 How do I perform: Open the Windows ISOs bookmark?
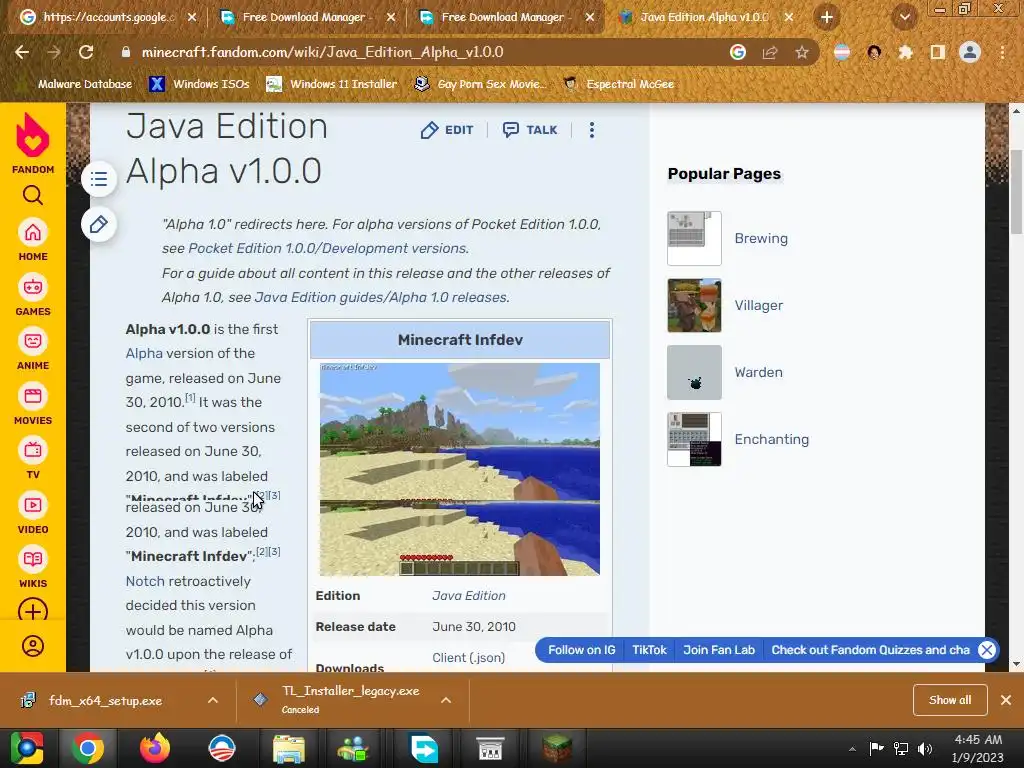[199, 84]
